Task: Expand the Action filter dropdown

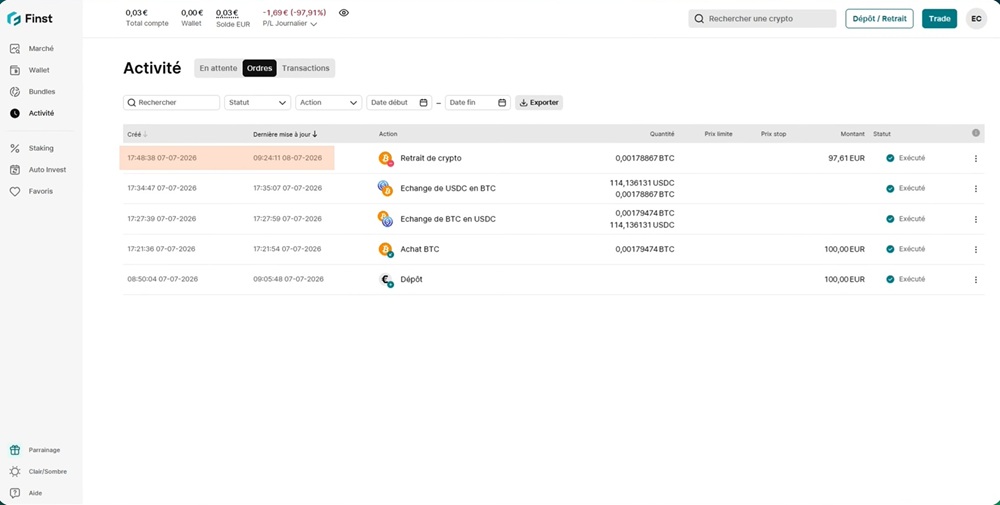Action: point(328,103)
